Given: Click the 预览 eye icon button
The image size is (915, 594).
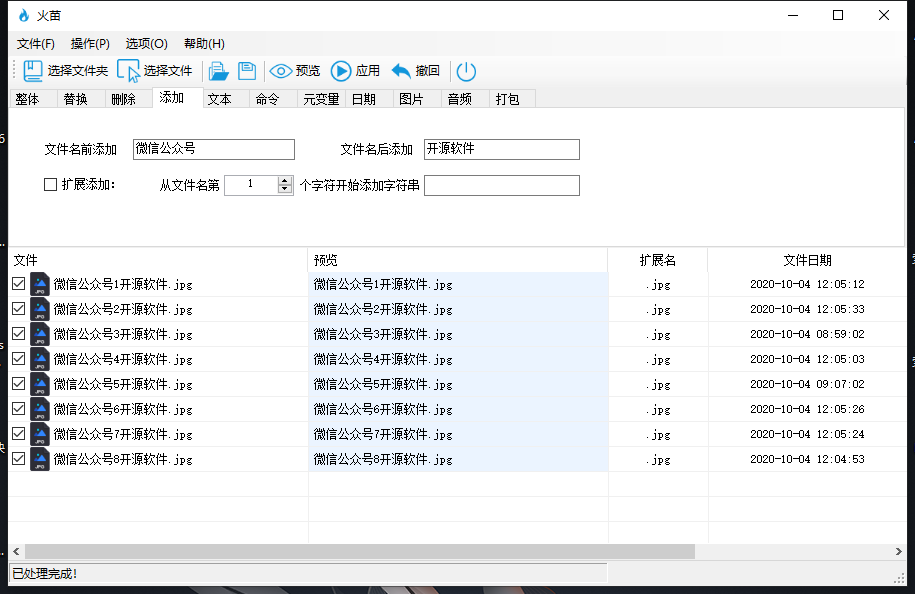Looking at the screenshot, I should tap(295, 71).
